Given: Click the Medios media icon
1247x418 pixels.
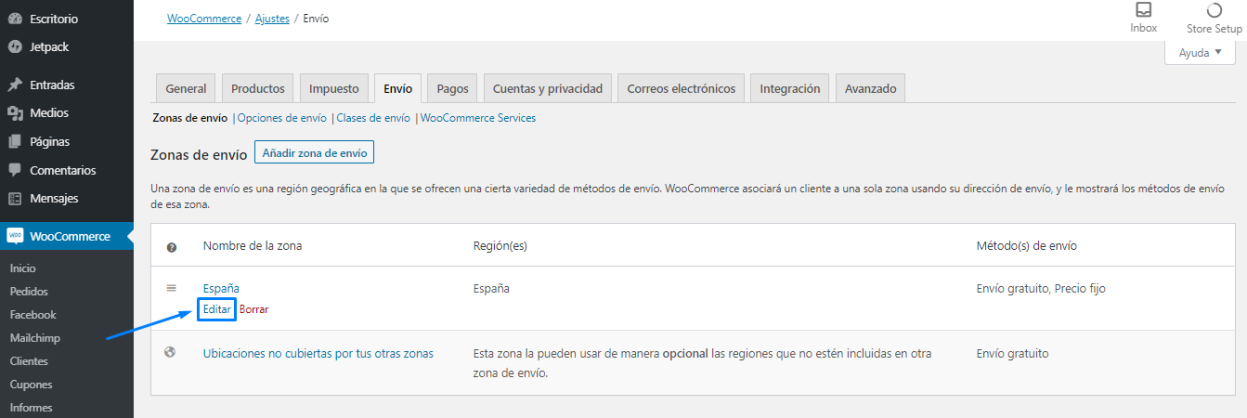Looking at the screenshot, I should (15, 113).
